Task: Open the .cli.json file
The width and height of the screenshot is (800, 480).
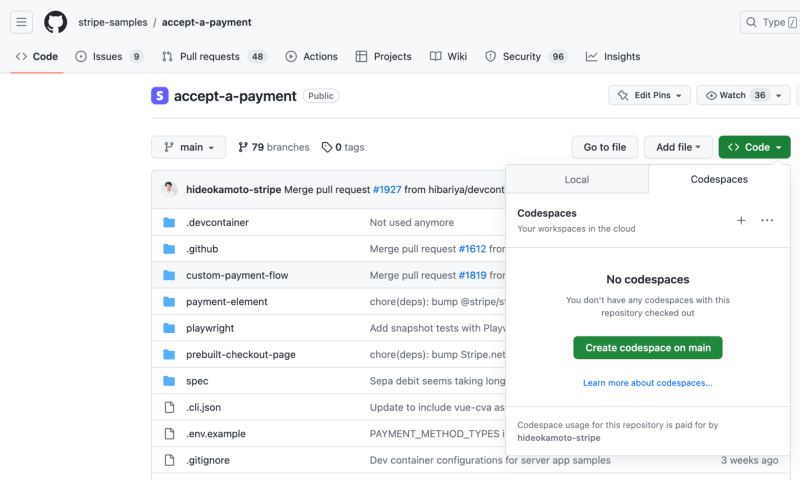Action: pos(204,408)
